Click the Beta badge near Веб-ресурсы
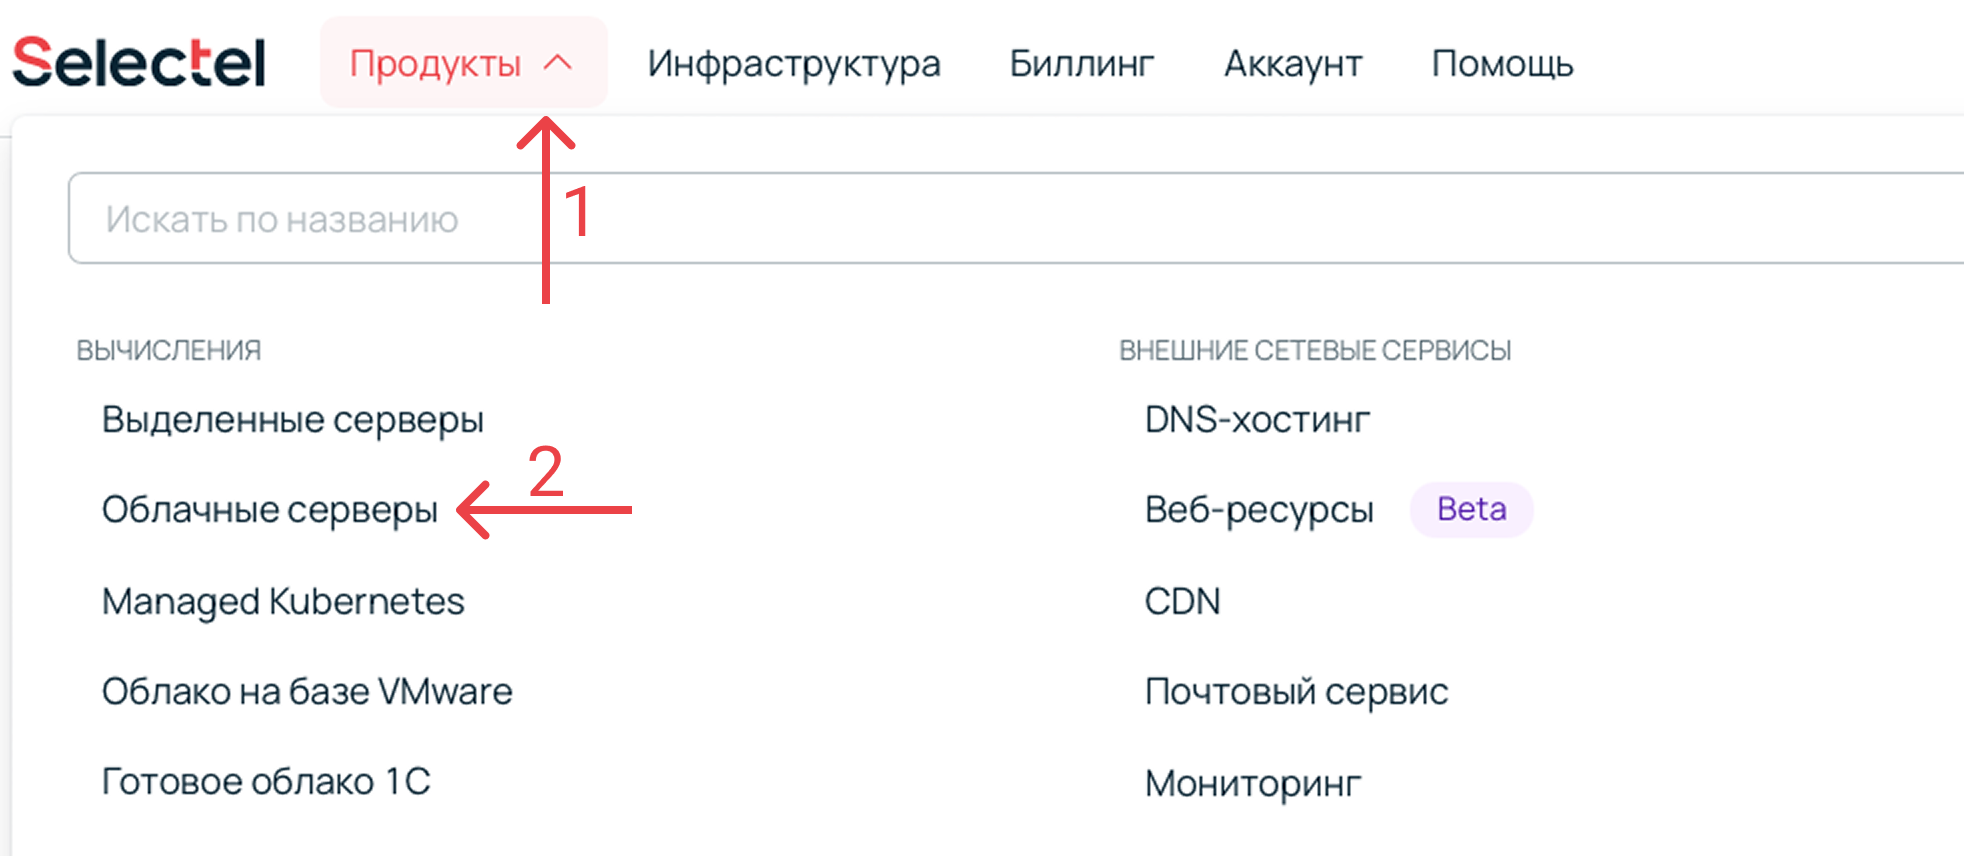 click(1470, 509)
